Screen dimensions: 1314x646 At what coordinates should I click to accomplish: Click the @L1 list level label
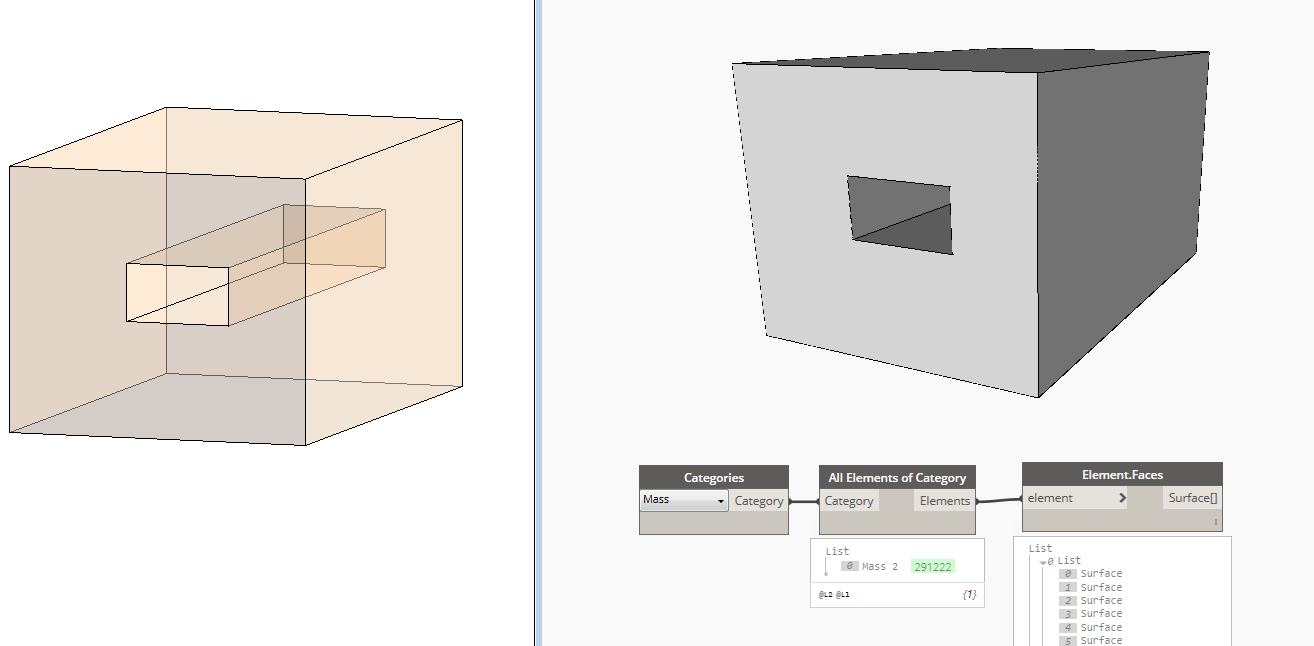point(842,595)
